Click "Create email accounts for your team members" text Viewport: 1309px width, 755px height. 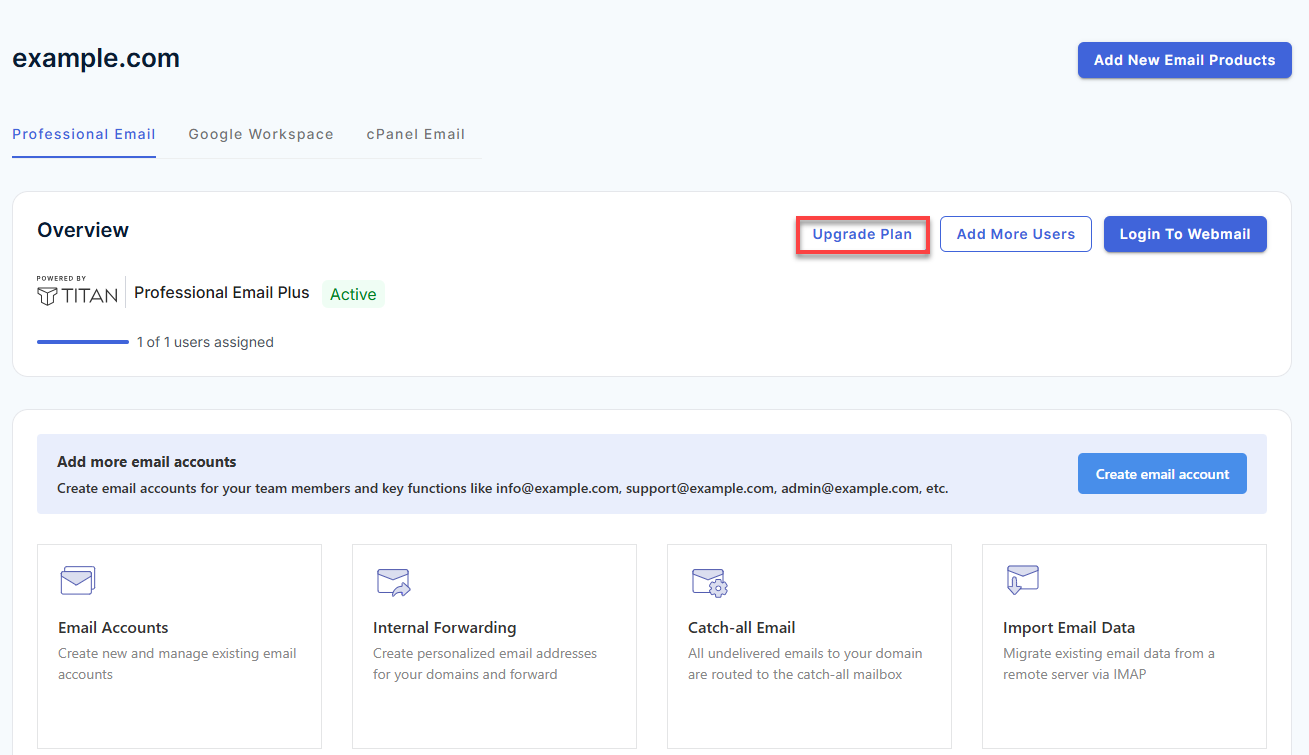[x=502, y=489]
